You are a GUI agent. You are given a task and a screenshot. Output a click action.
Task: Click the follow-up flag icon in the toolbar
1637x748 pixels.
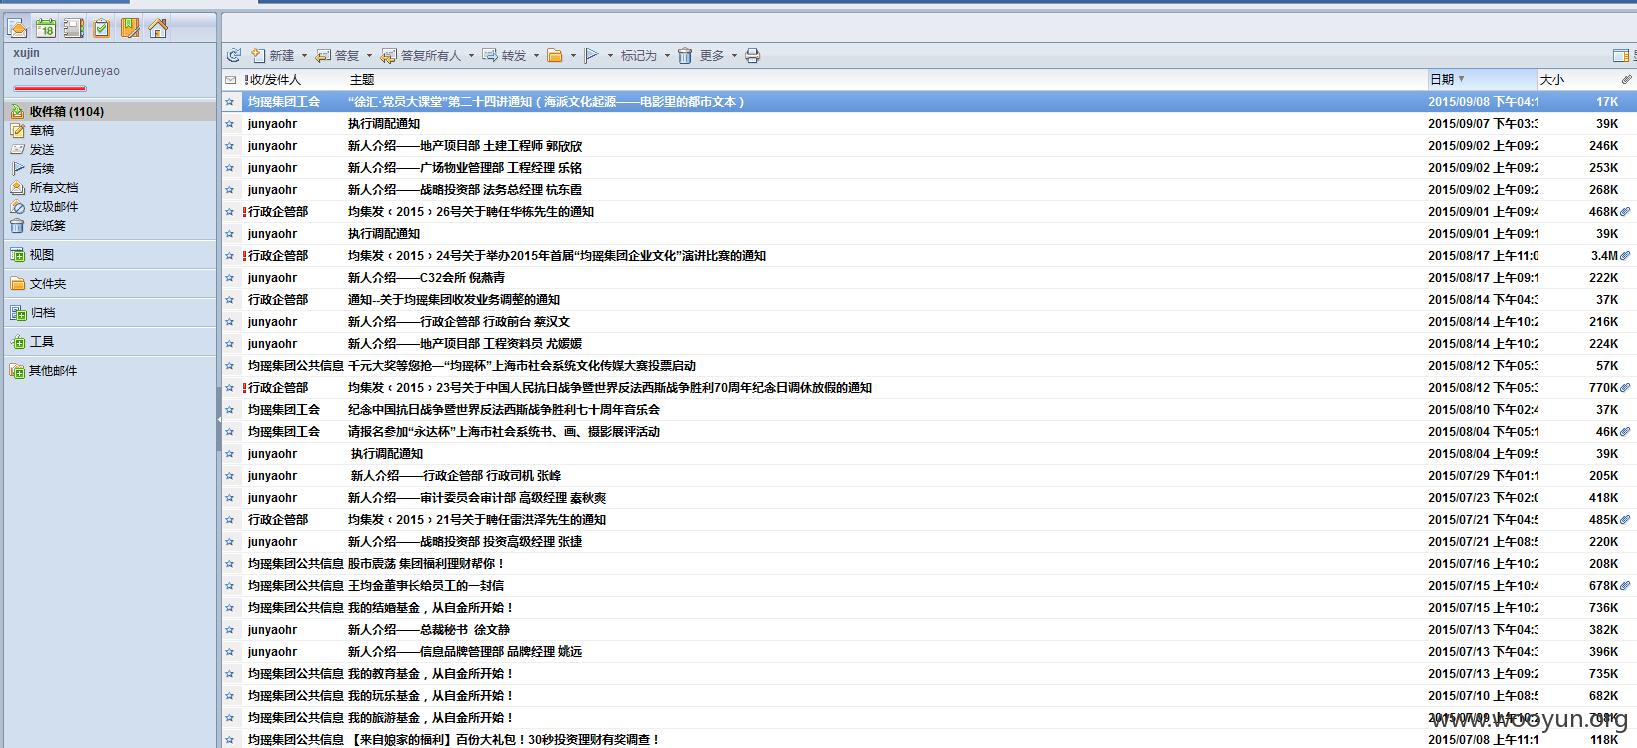click(x=592, y=56)
